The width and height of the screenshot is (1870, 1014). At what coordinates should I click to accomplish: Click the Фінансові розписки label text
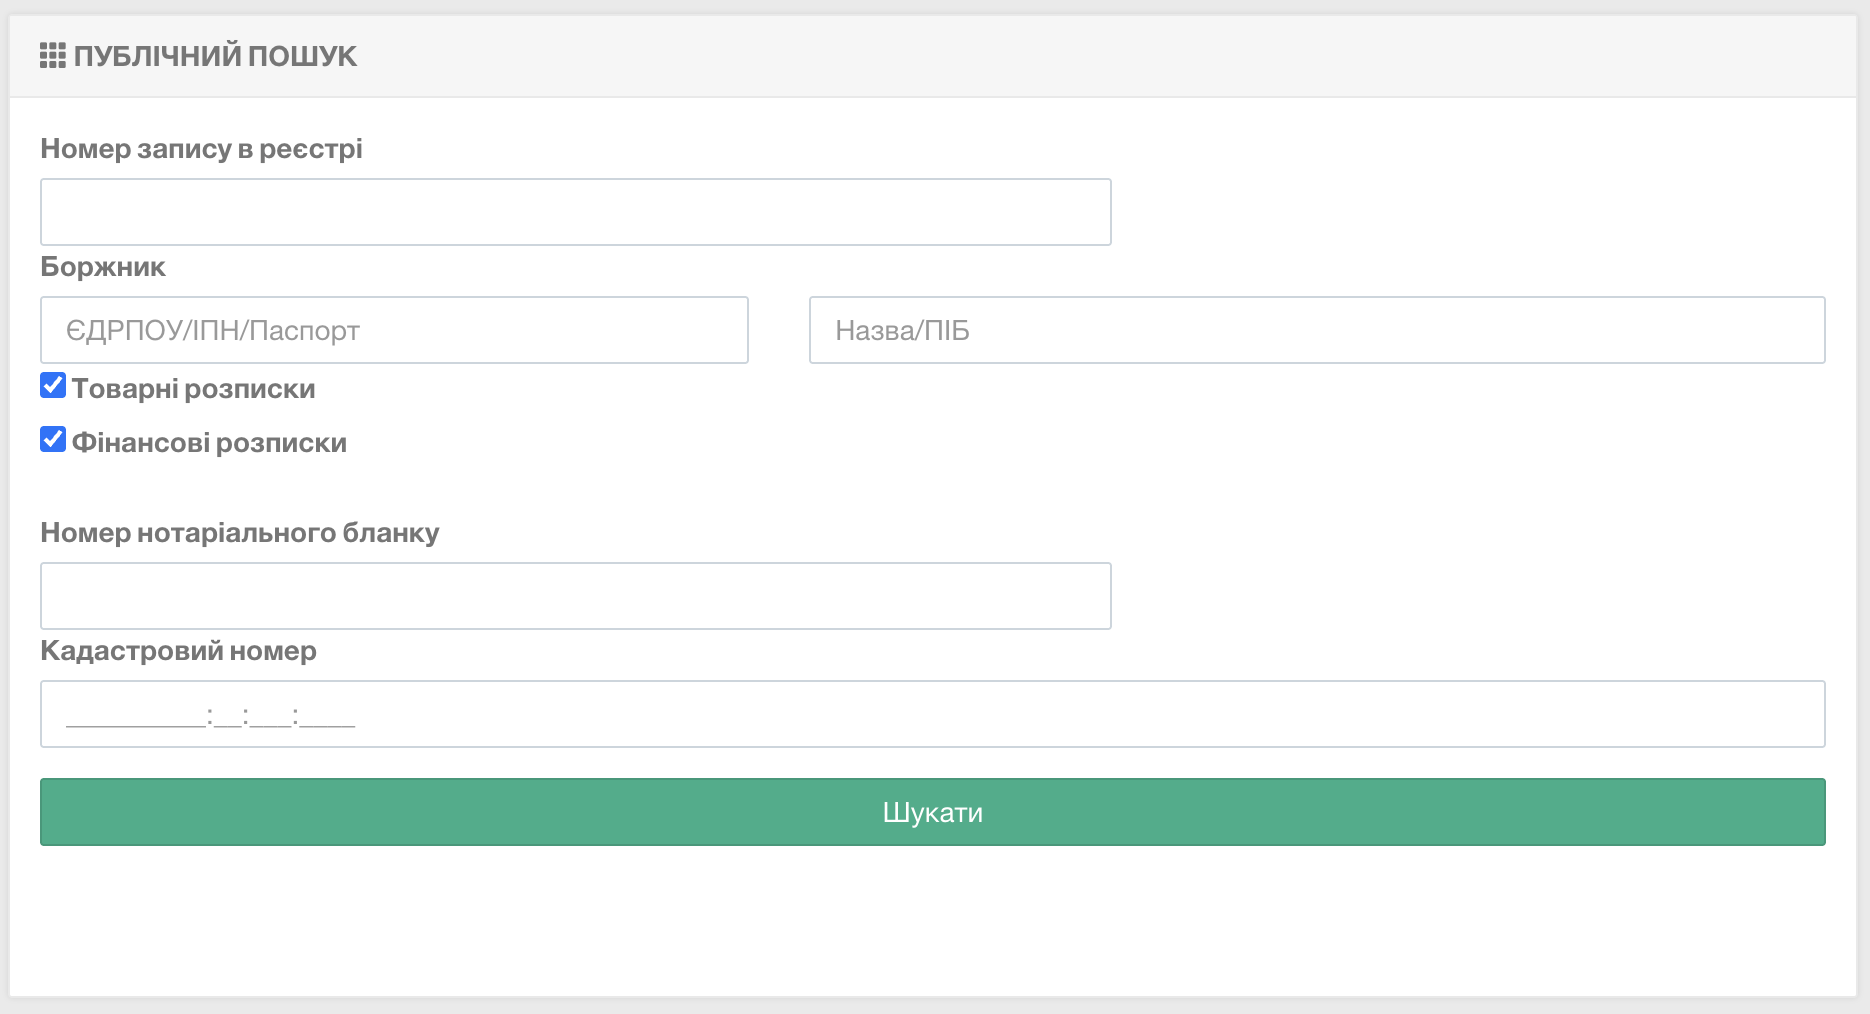(x=209, y=443)
